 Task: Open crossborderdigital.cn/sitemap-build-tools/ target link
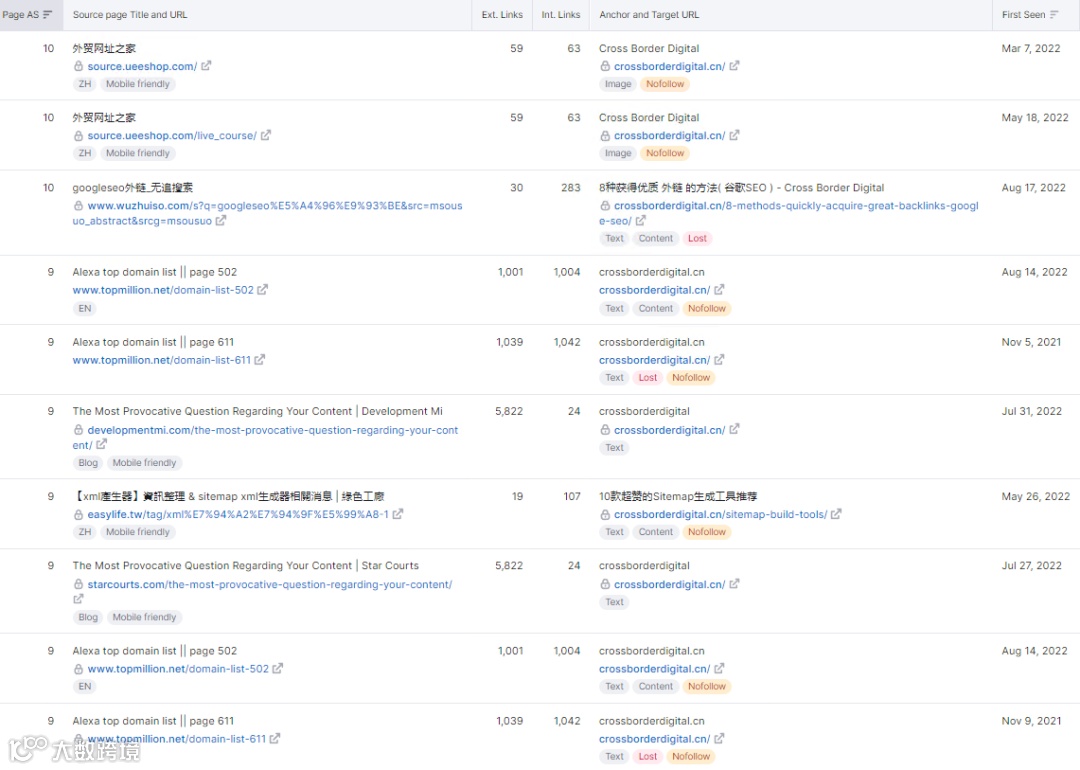click(720, 514)
